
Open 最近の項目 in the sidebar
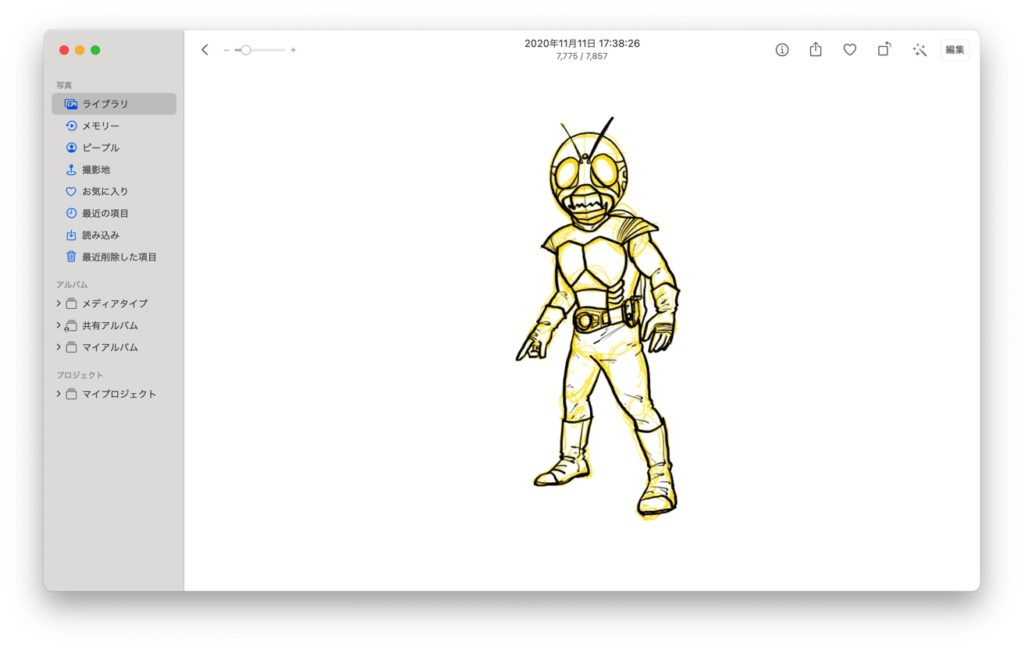114,213
